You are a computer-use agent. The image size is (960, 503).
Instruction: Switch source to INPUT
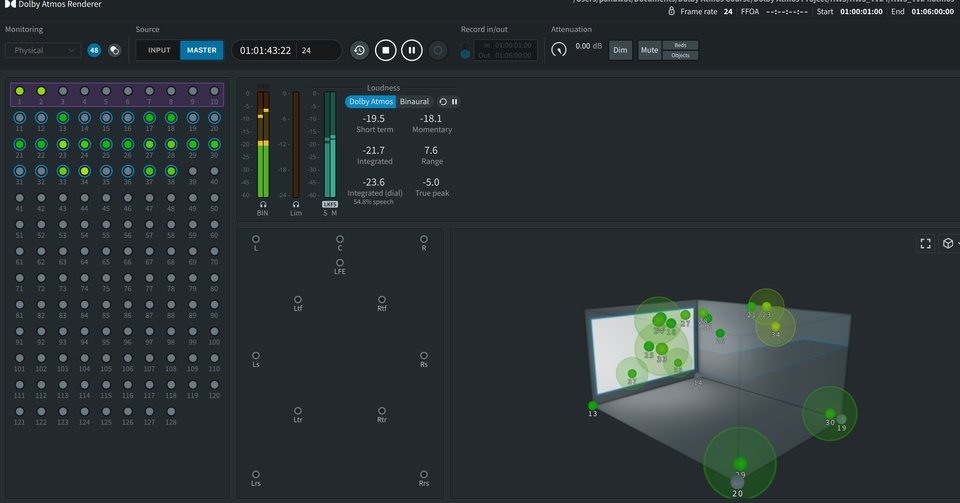(x=159, y=50)
